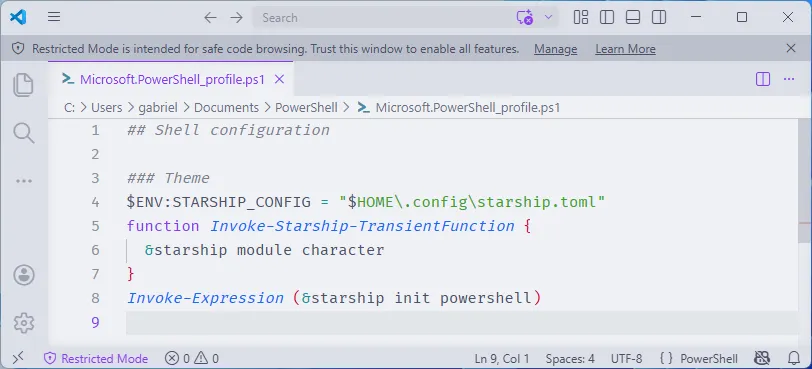The width and height of the screenshot is (812, 369).
Task: Click Restricted Mode in status bar
Action: pyautogui.click(x=96, y=359)
